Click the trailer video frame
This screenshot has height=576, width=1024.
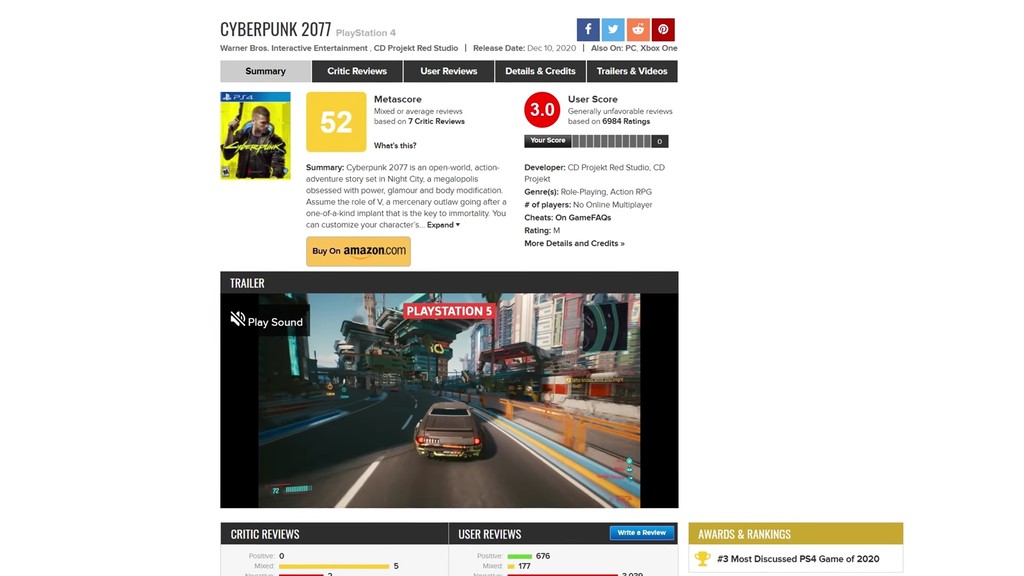(x=449, y=400)
